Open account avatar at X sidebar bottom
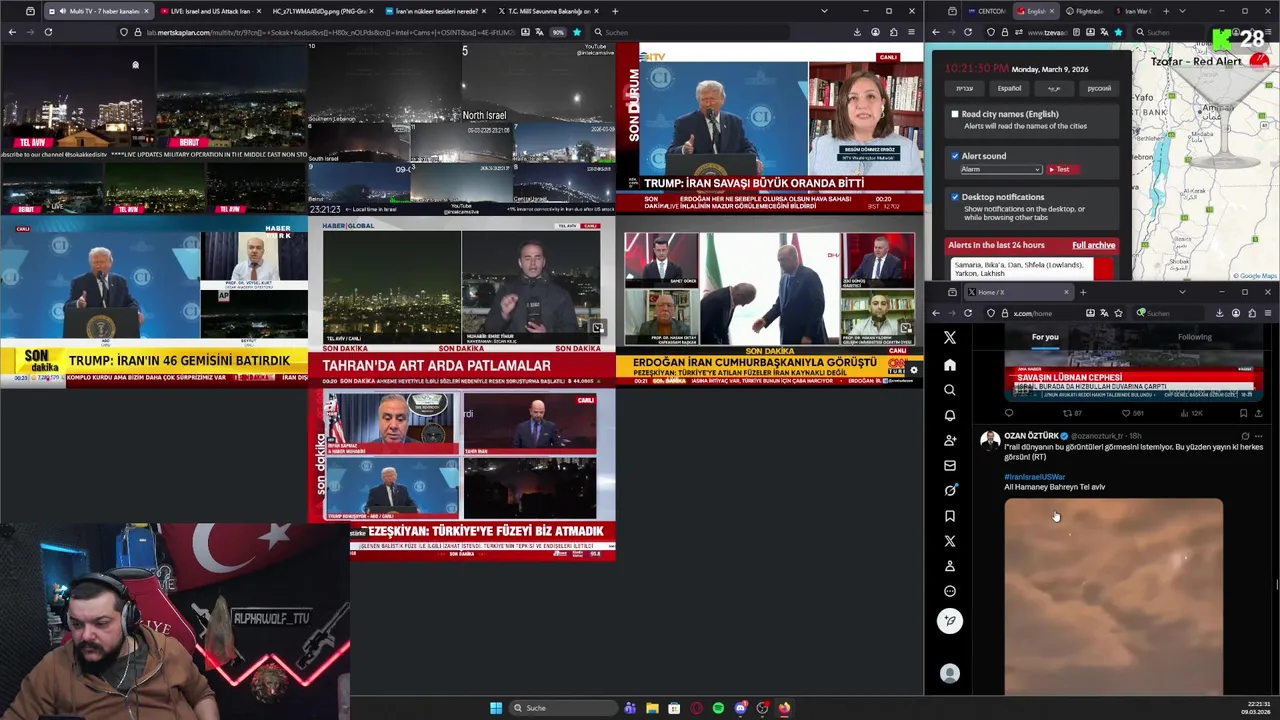The image size is (1280, 720). (x=950, y=674)
